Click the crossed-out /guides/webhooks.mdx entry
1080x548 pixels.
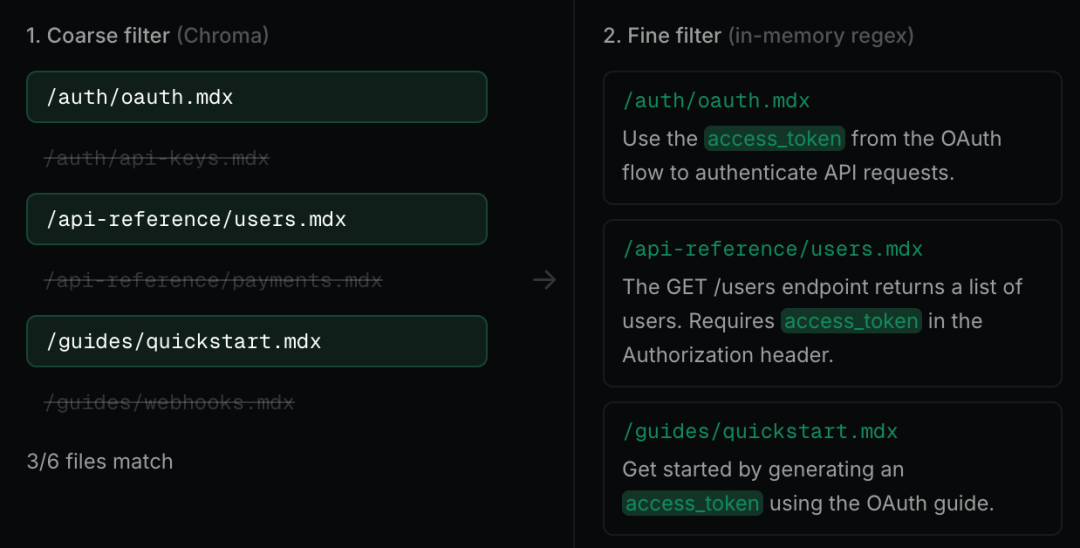(x=169, y=403)
